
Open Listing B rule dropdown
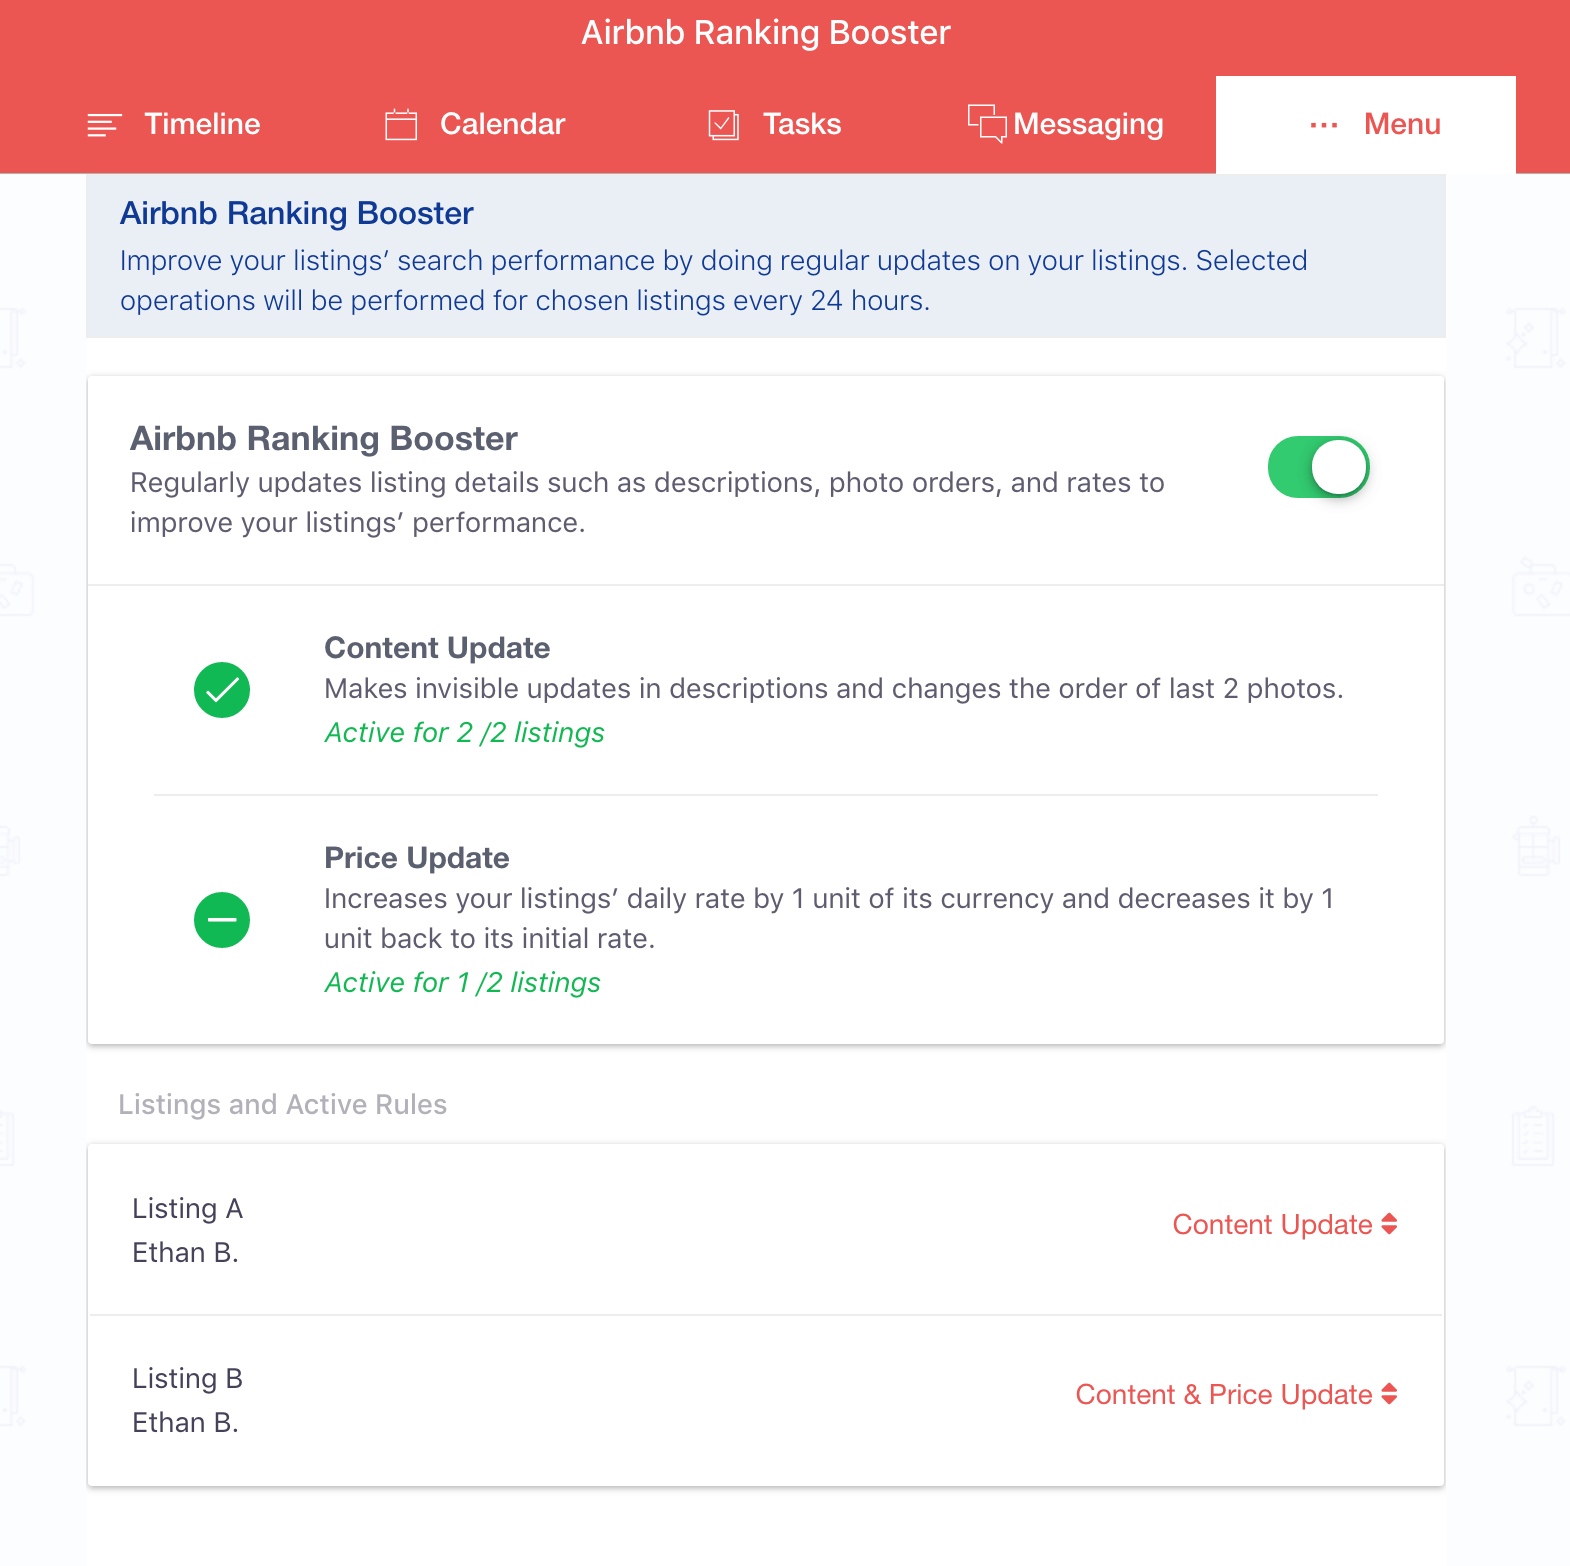1237,1395
